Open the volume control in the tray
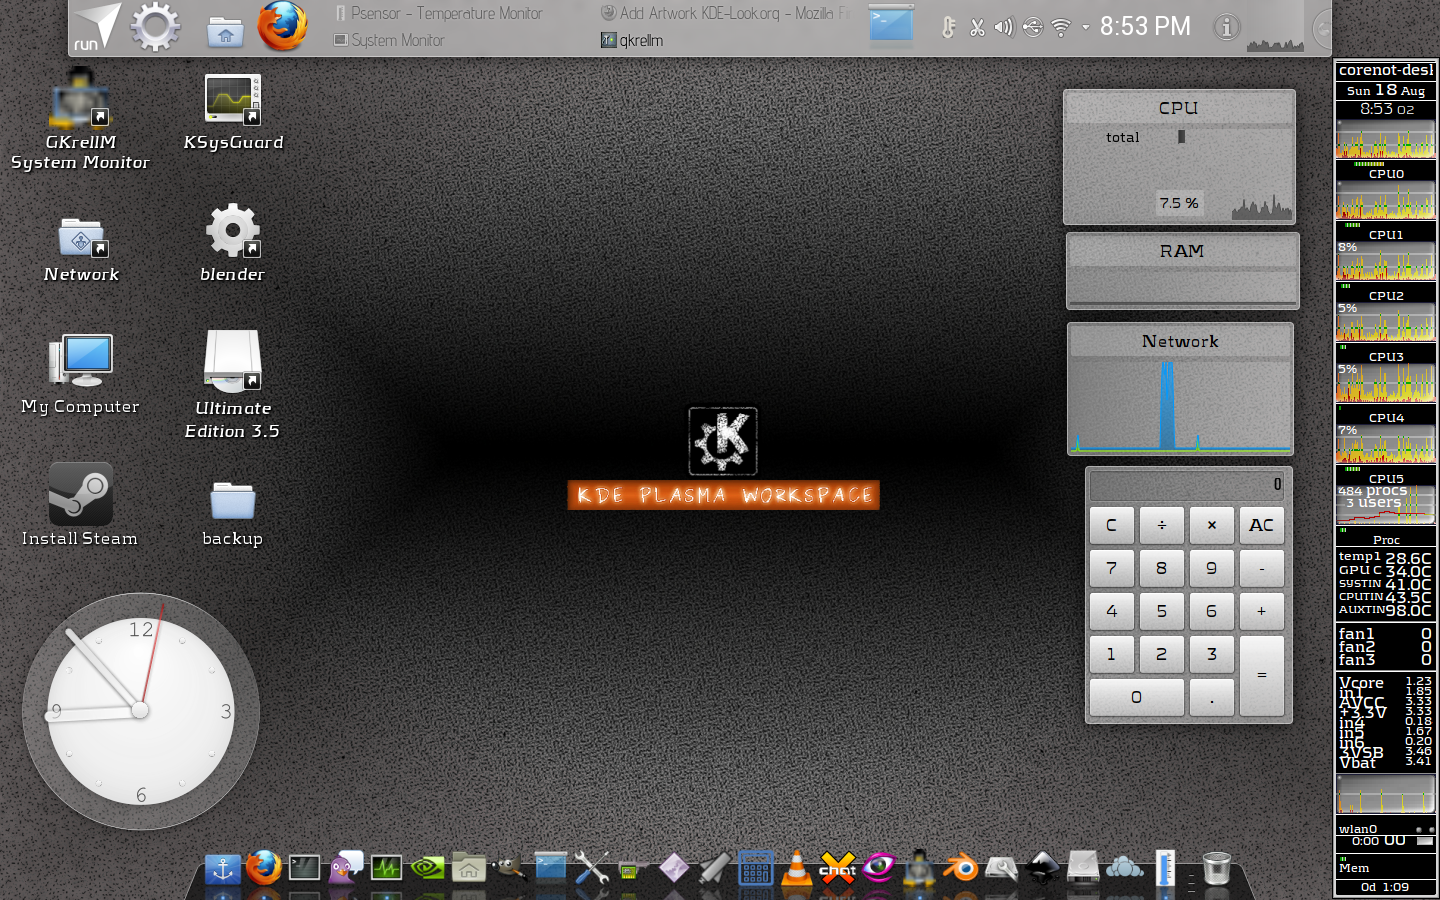The width and height of the screenshot is (1440, 900). click(x=1004, y=27)
